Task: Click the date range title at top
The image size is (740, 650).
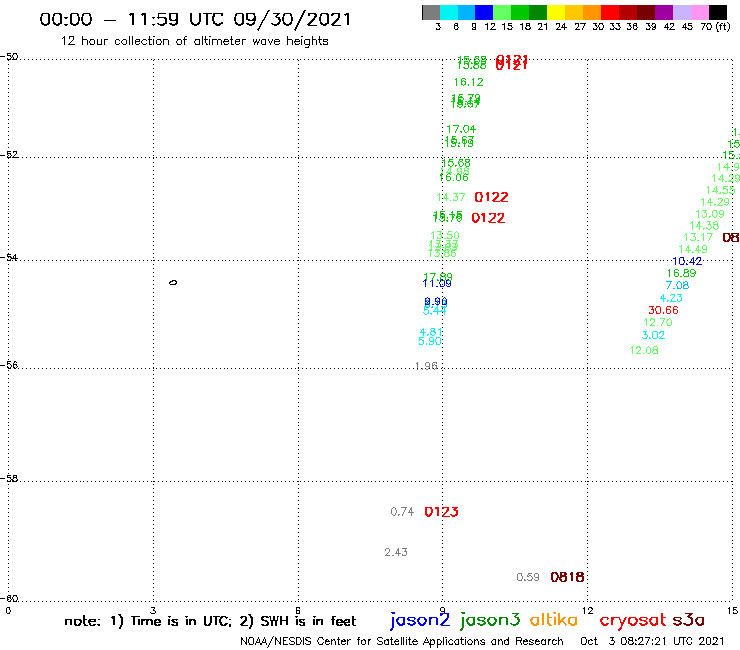Action: pyautogui.click(x=195, y=20)
